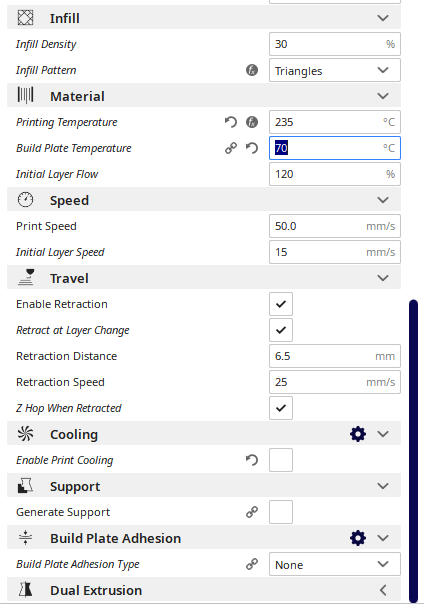Open the Infill Pattern Triangles dropdown

335,70
